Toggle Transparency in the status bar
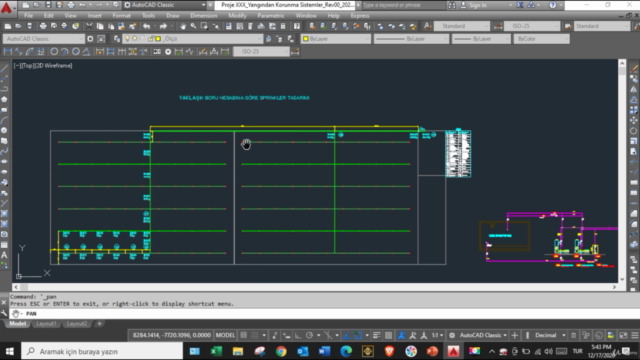This screenshot has height=360, width=640. [x=388, y=335]
